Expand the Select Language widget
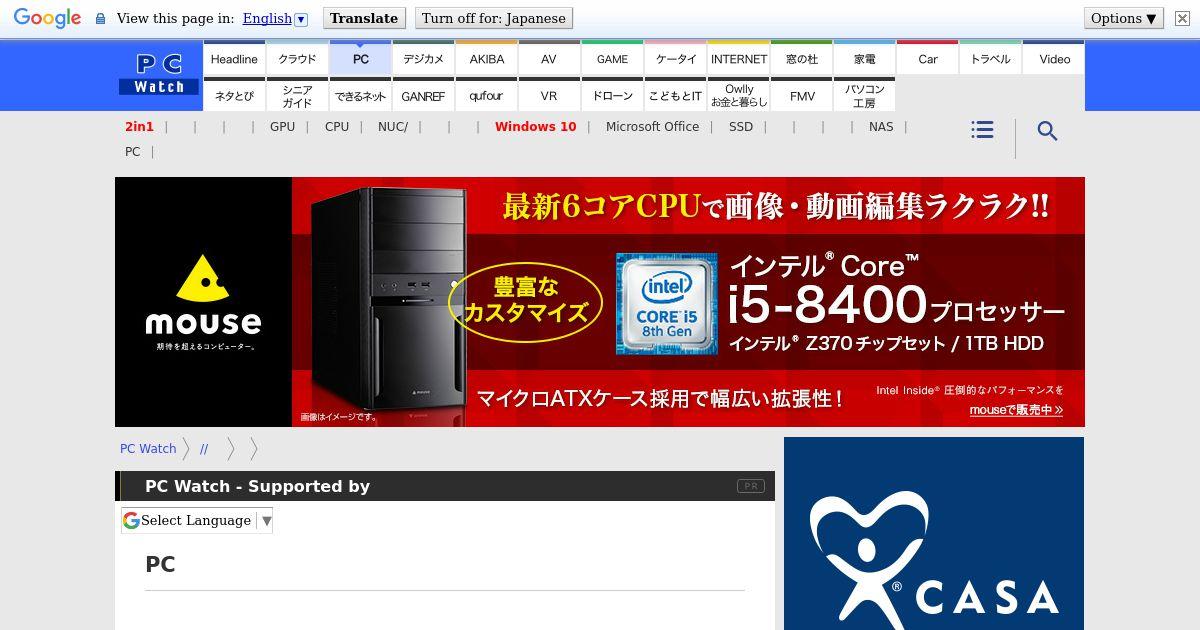Image resolution: width=1200 pixels, height=630 pixels. tap(197, 520)
